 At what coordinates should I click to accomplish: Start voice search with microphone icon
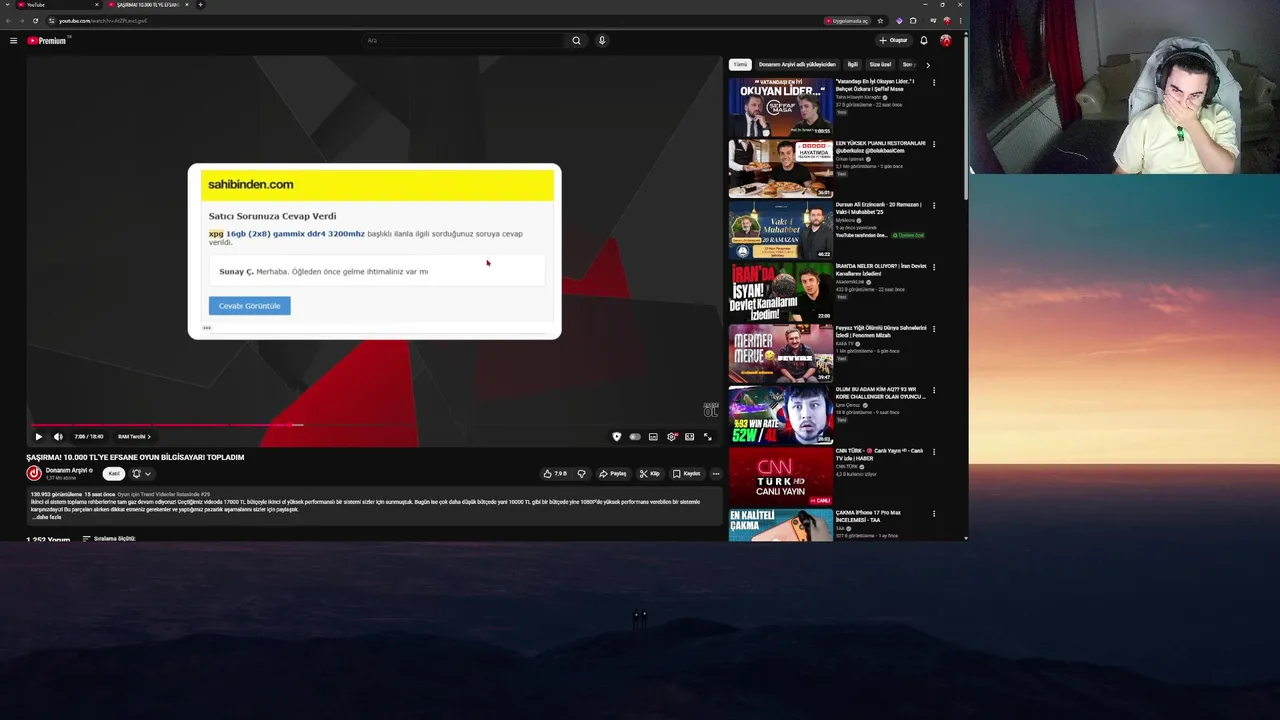tap(602, 41)
